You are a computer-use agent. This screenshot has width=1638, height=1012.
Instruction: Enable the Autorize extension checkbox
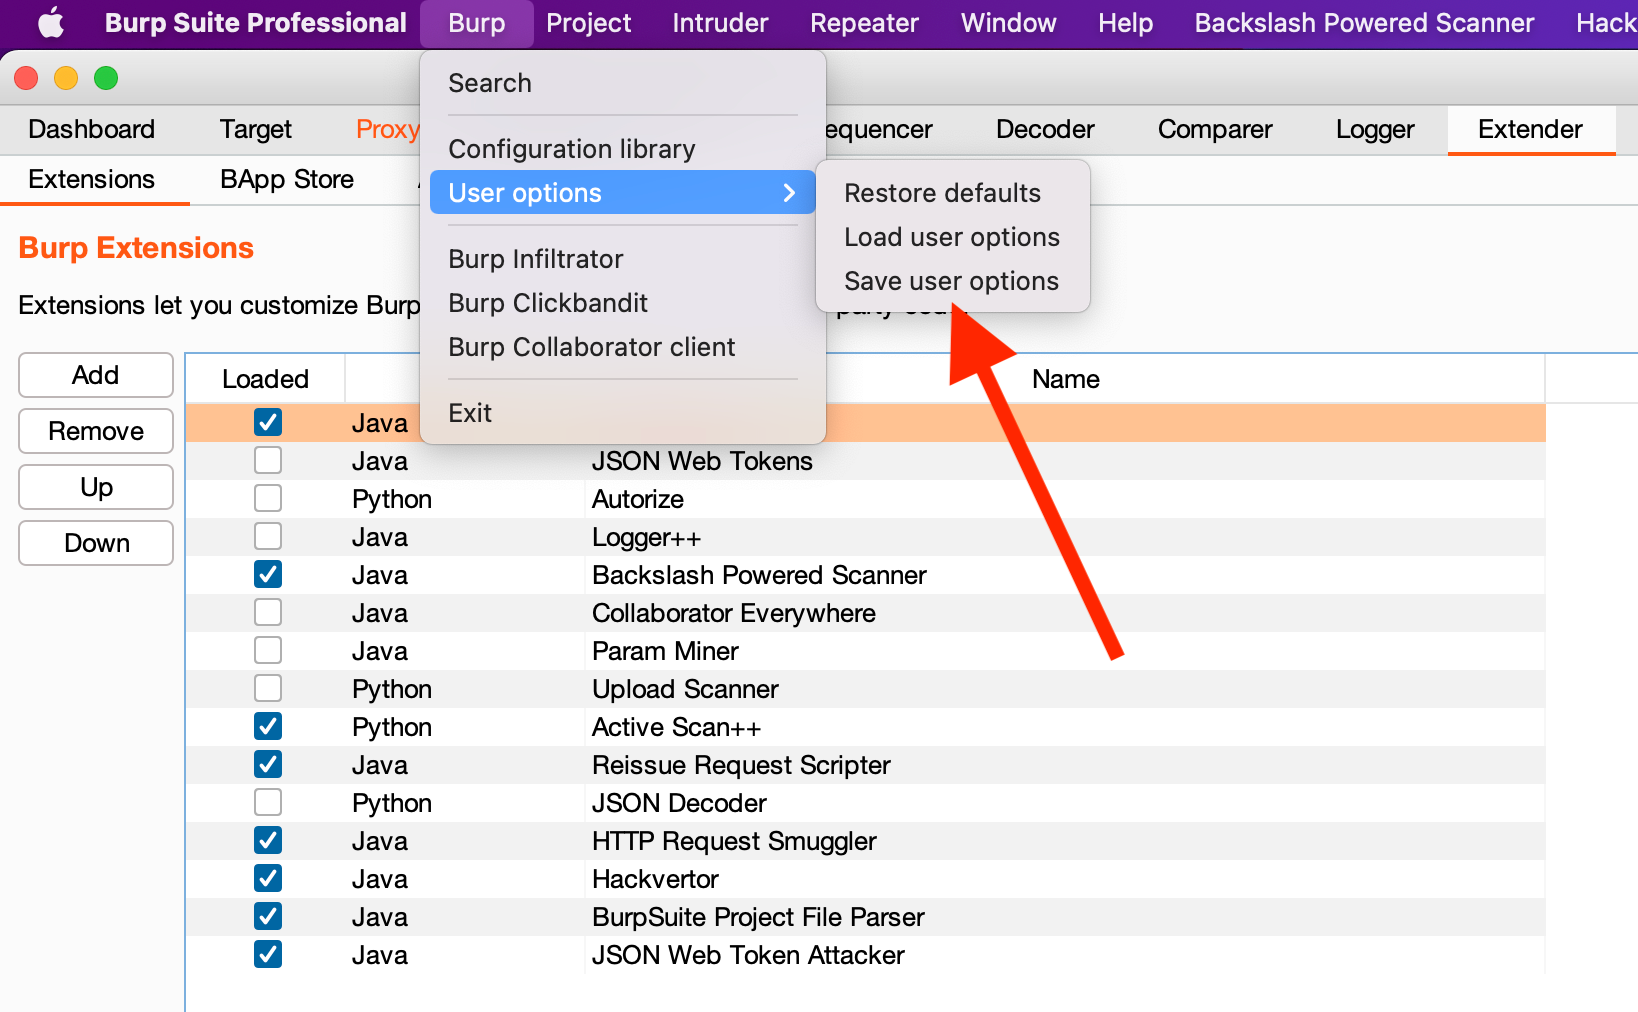(x=268, y=498)
